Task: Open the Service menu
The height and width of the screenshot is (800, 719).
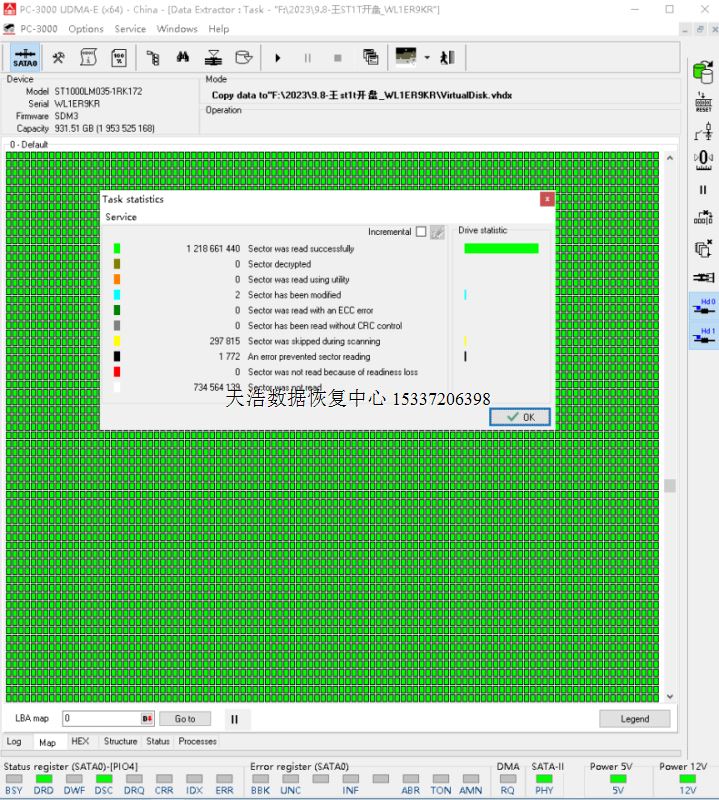Action: [130, 29]
